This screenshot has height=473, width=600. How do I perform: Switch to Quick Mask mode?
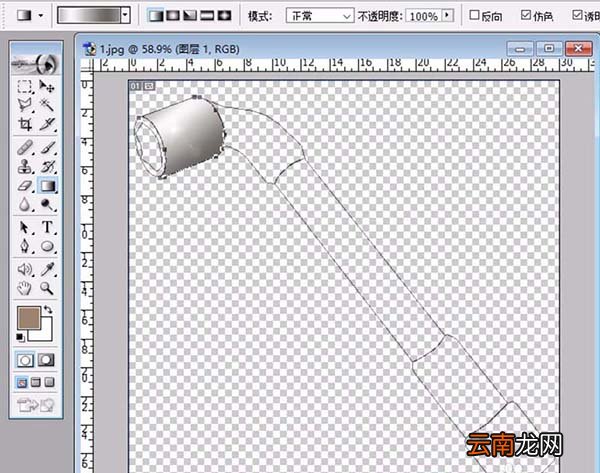46,360
